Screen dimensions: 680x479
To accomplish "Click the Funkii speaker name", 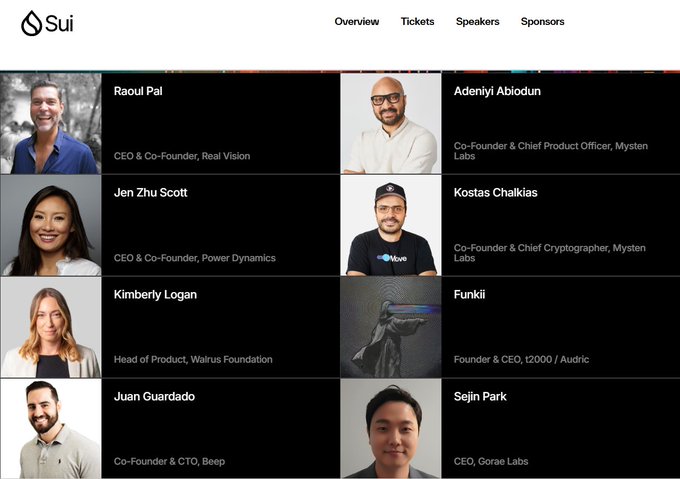I will point(469,294).
